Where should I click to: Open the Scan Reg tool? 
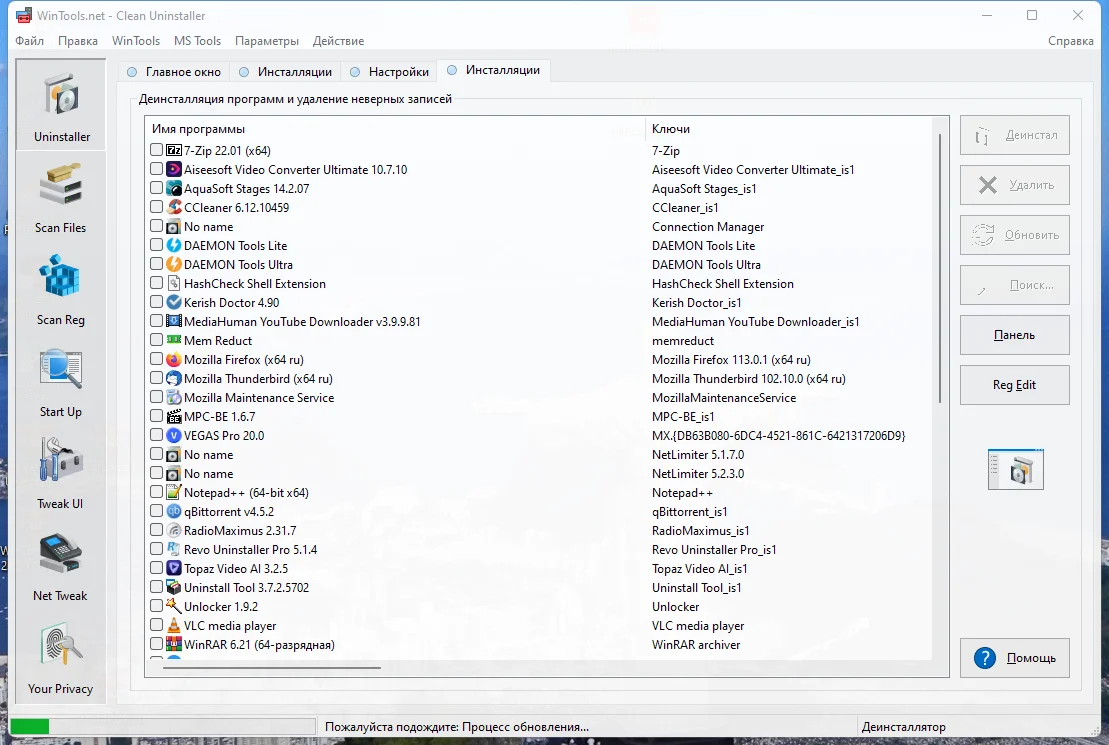coord(61,289)
